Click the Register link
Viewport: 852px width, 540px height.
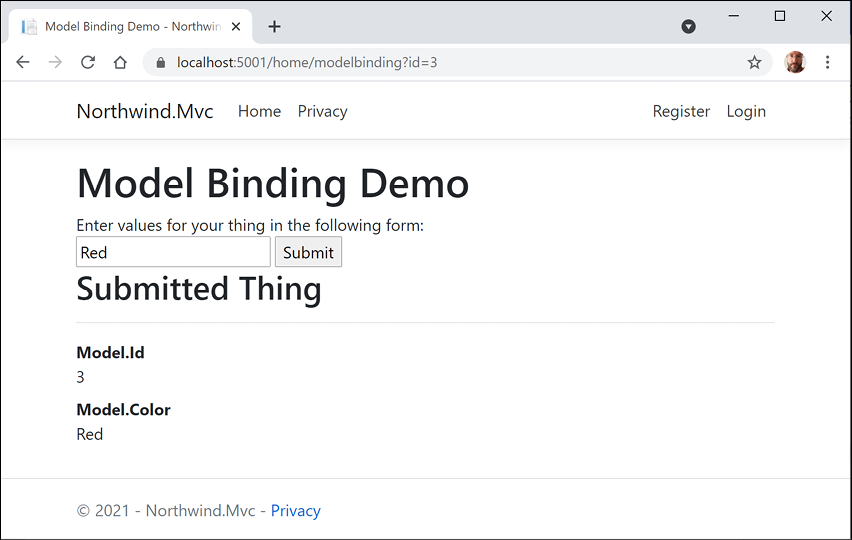681,111
